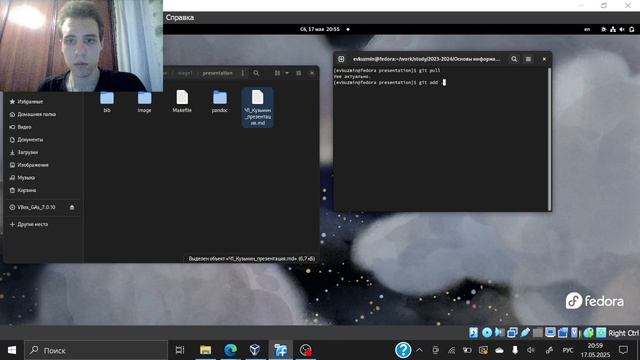Open the terminal hamburger menu
Screen dimensions: 640x360
[x=528, y=59]
